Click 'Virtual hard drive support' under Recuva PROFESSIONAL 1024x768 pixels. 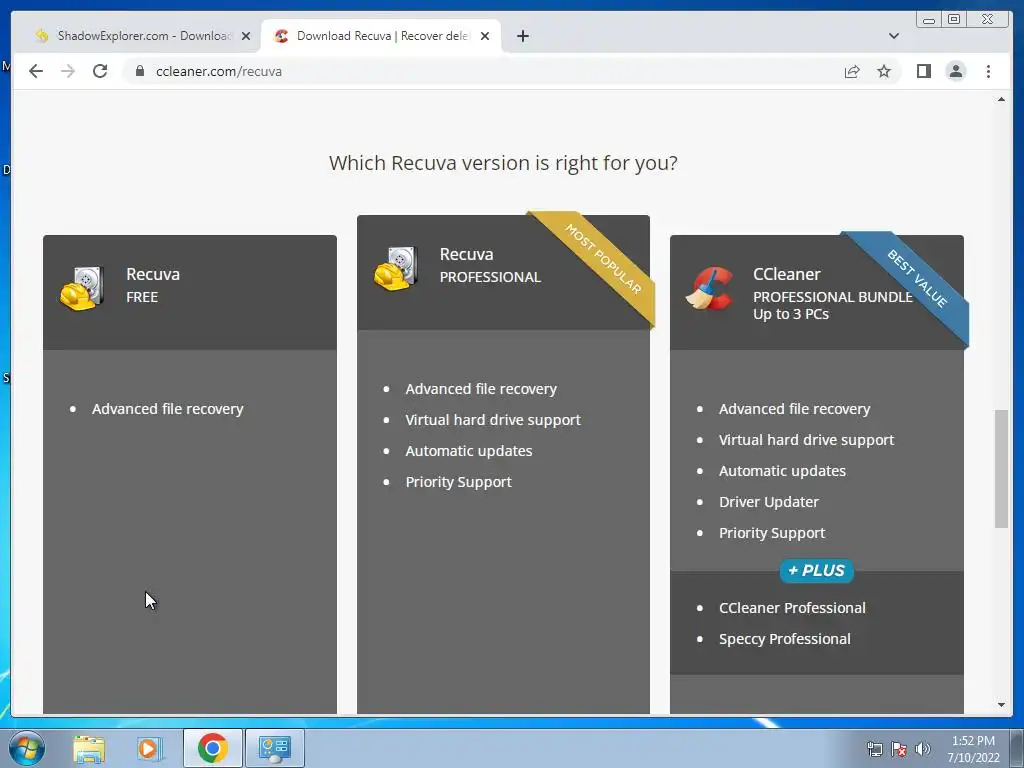[493, 420]
